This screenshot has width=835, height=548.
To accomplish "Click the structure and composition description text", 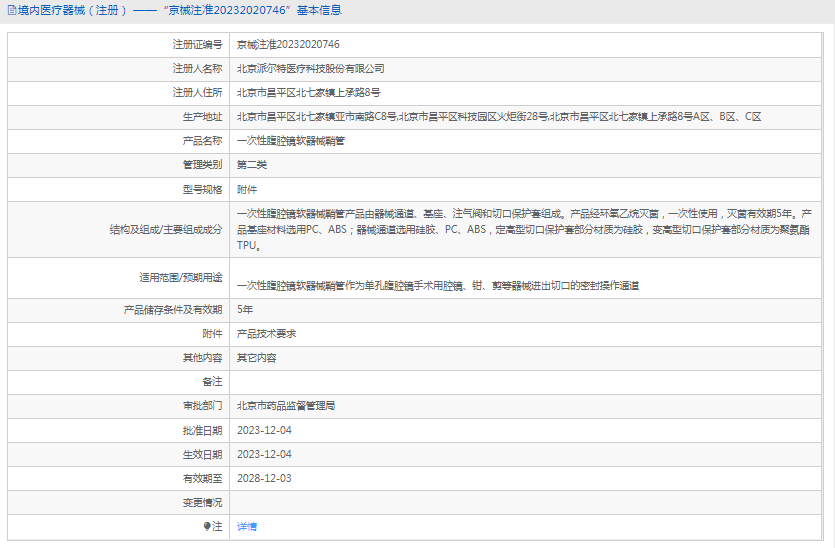I will (524, 230).
